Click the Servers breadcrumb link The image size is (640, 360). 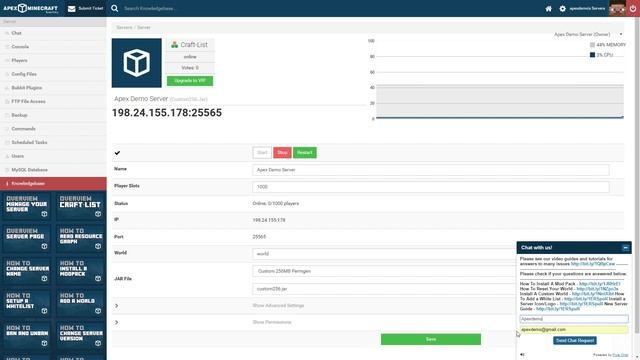tap(124, 27)
